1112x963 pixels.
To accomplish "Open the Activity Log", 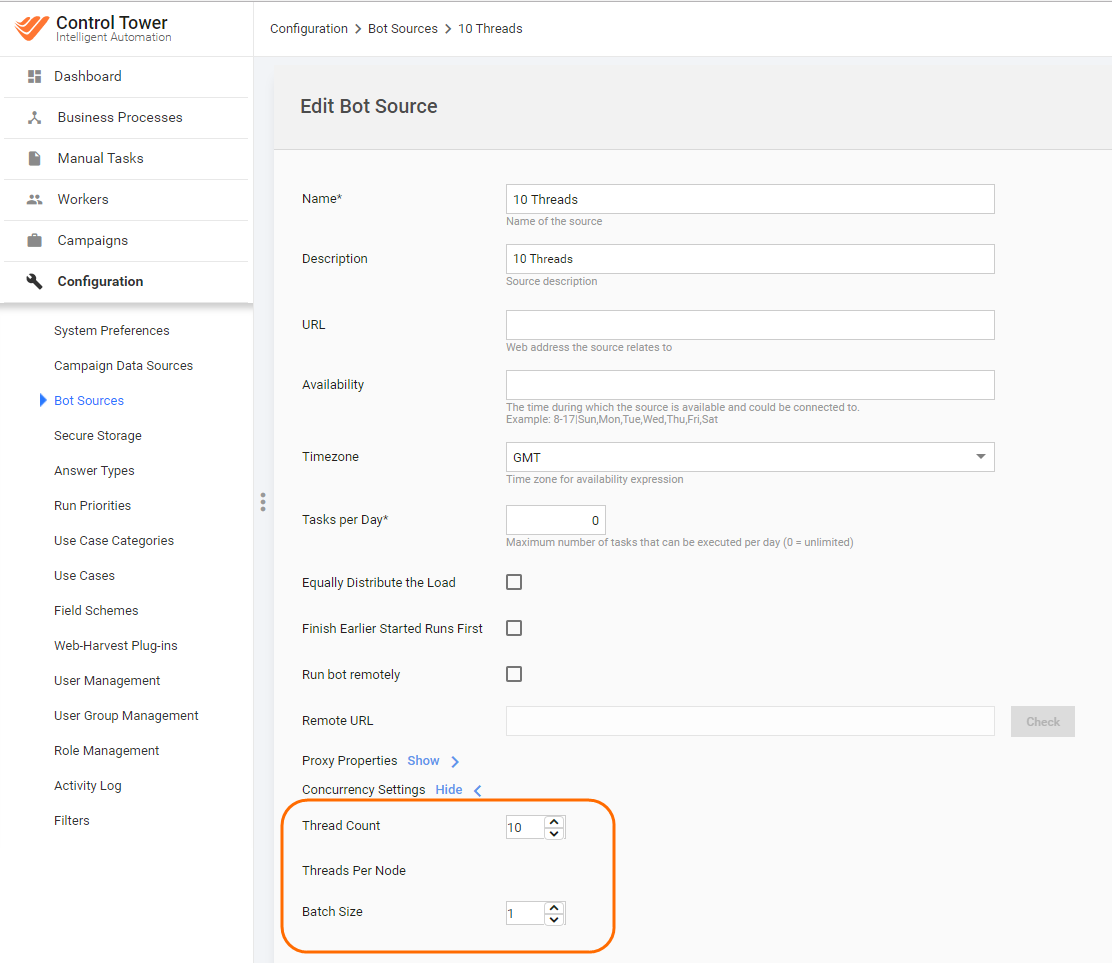I will tap(87, 786).
